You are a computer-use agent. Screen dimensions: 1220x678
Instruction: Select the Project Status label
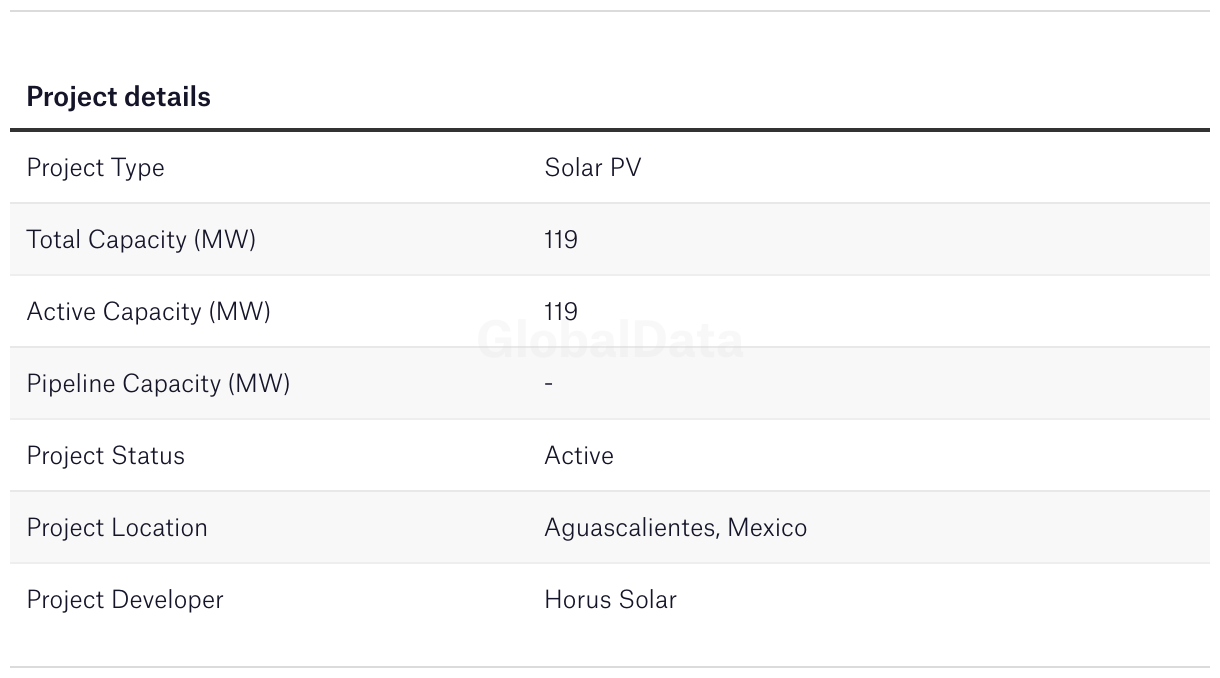pyautogui.click(x=105, y=456)
